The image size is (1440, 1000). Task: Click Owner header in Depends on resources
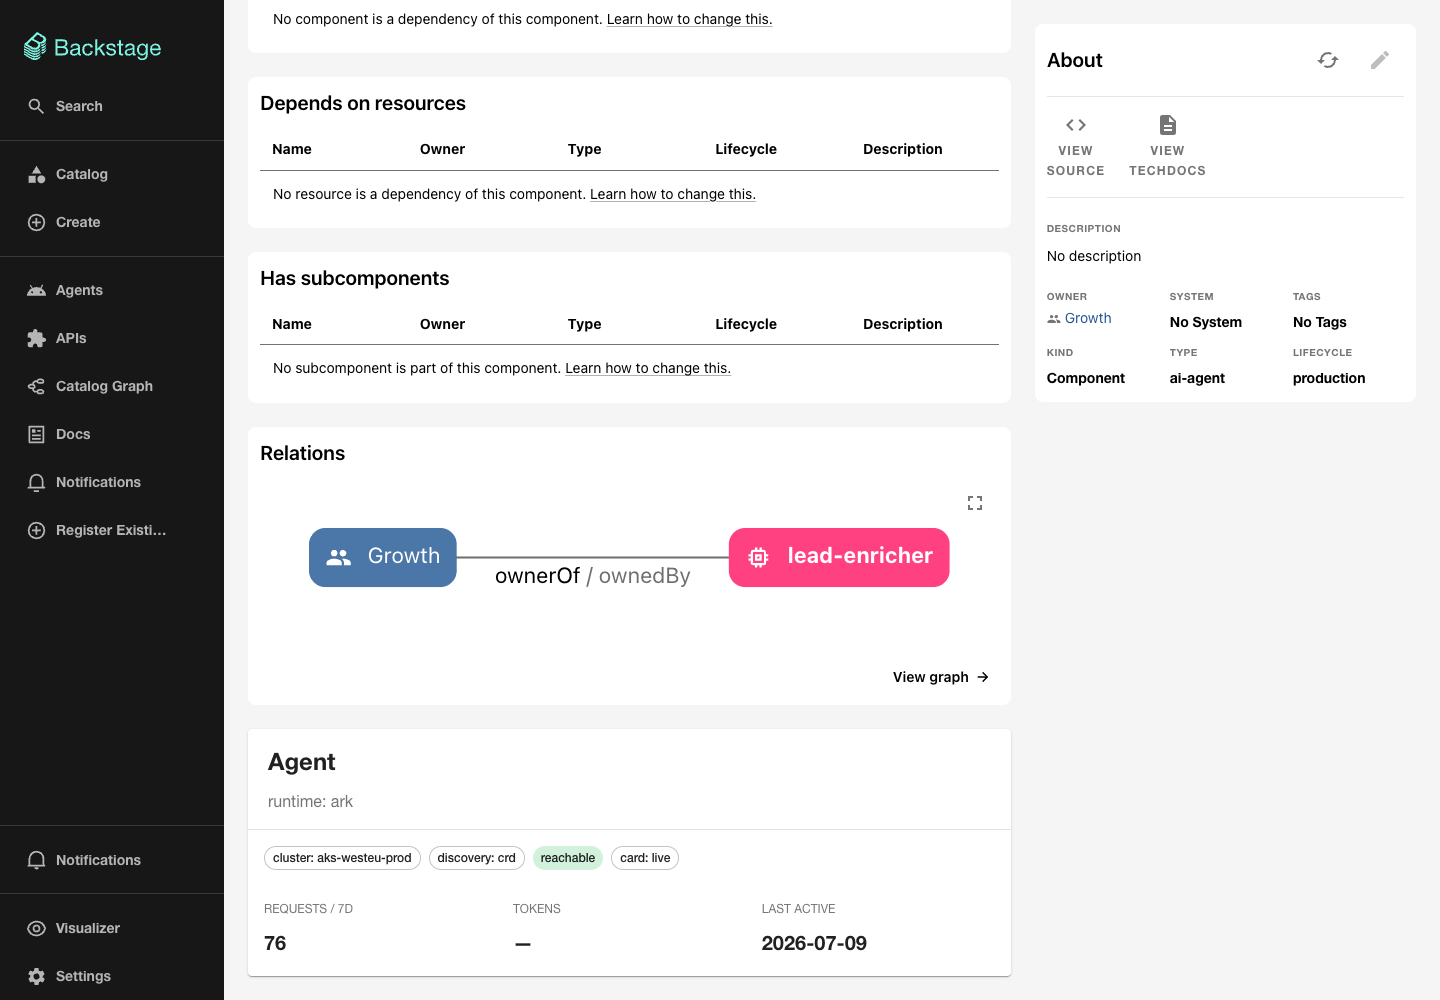point(442,149)
